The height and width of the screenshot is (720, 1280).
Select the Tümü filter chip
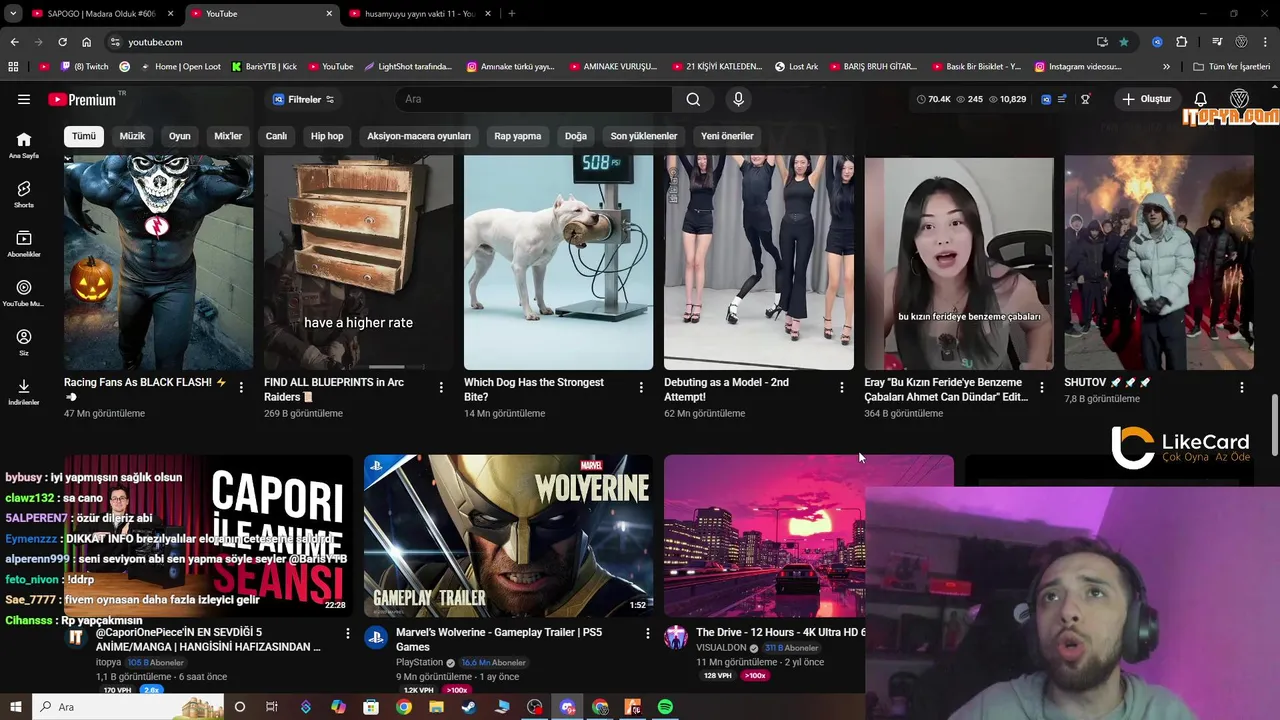tap(84, 136)
